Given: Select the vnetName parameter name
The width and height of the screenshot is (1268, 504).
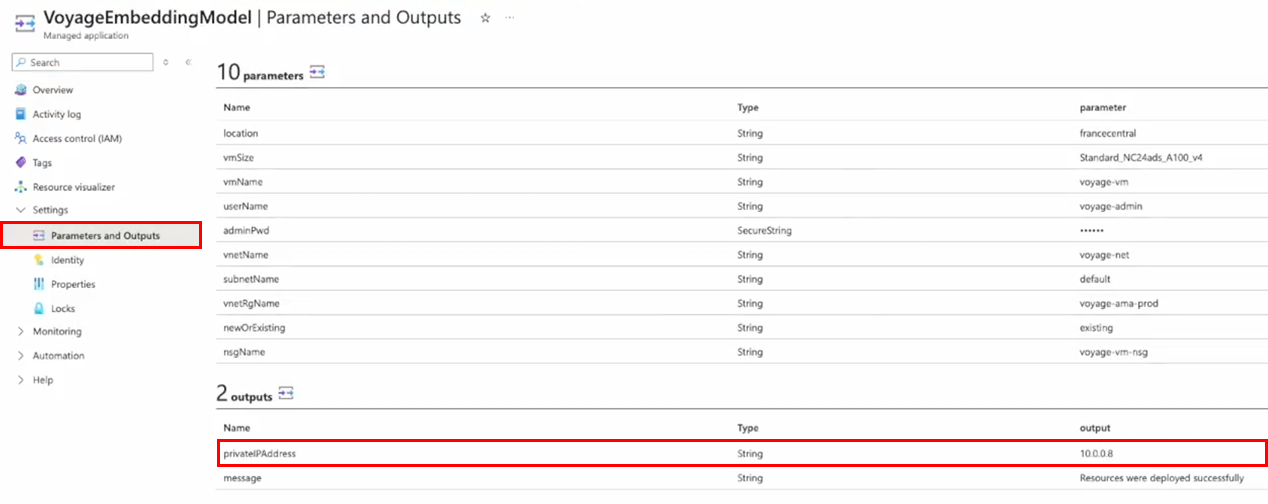Looking at the screenshot, I should (x=246, y=255).
